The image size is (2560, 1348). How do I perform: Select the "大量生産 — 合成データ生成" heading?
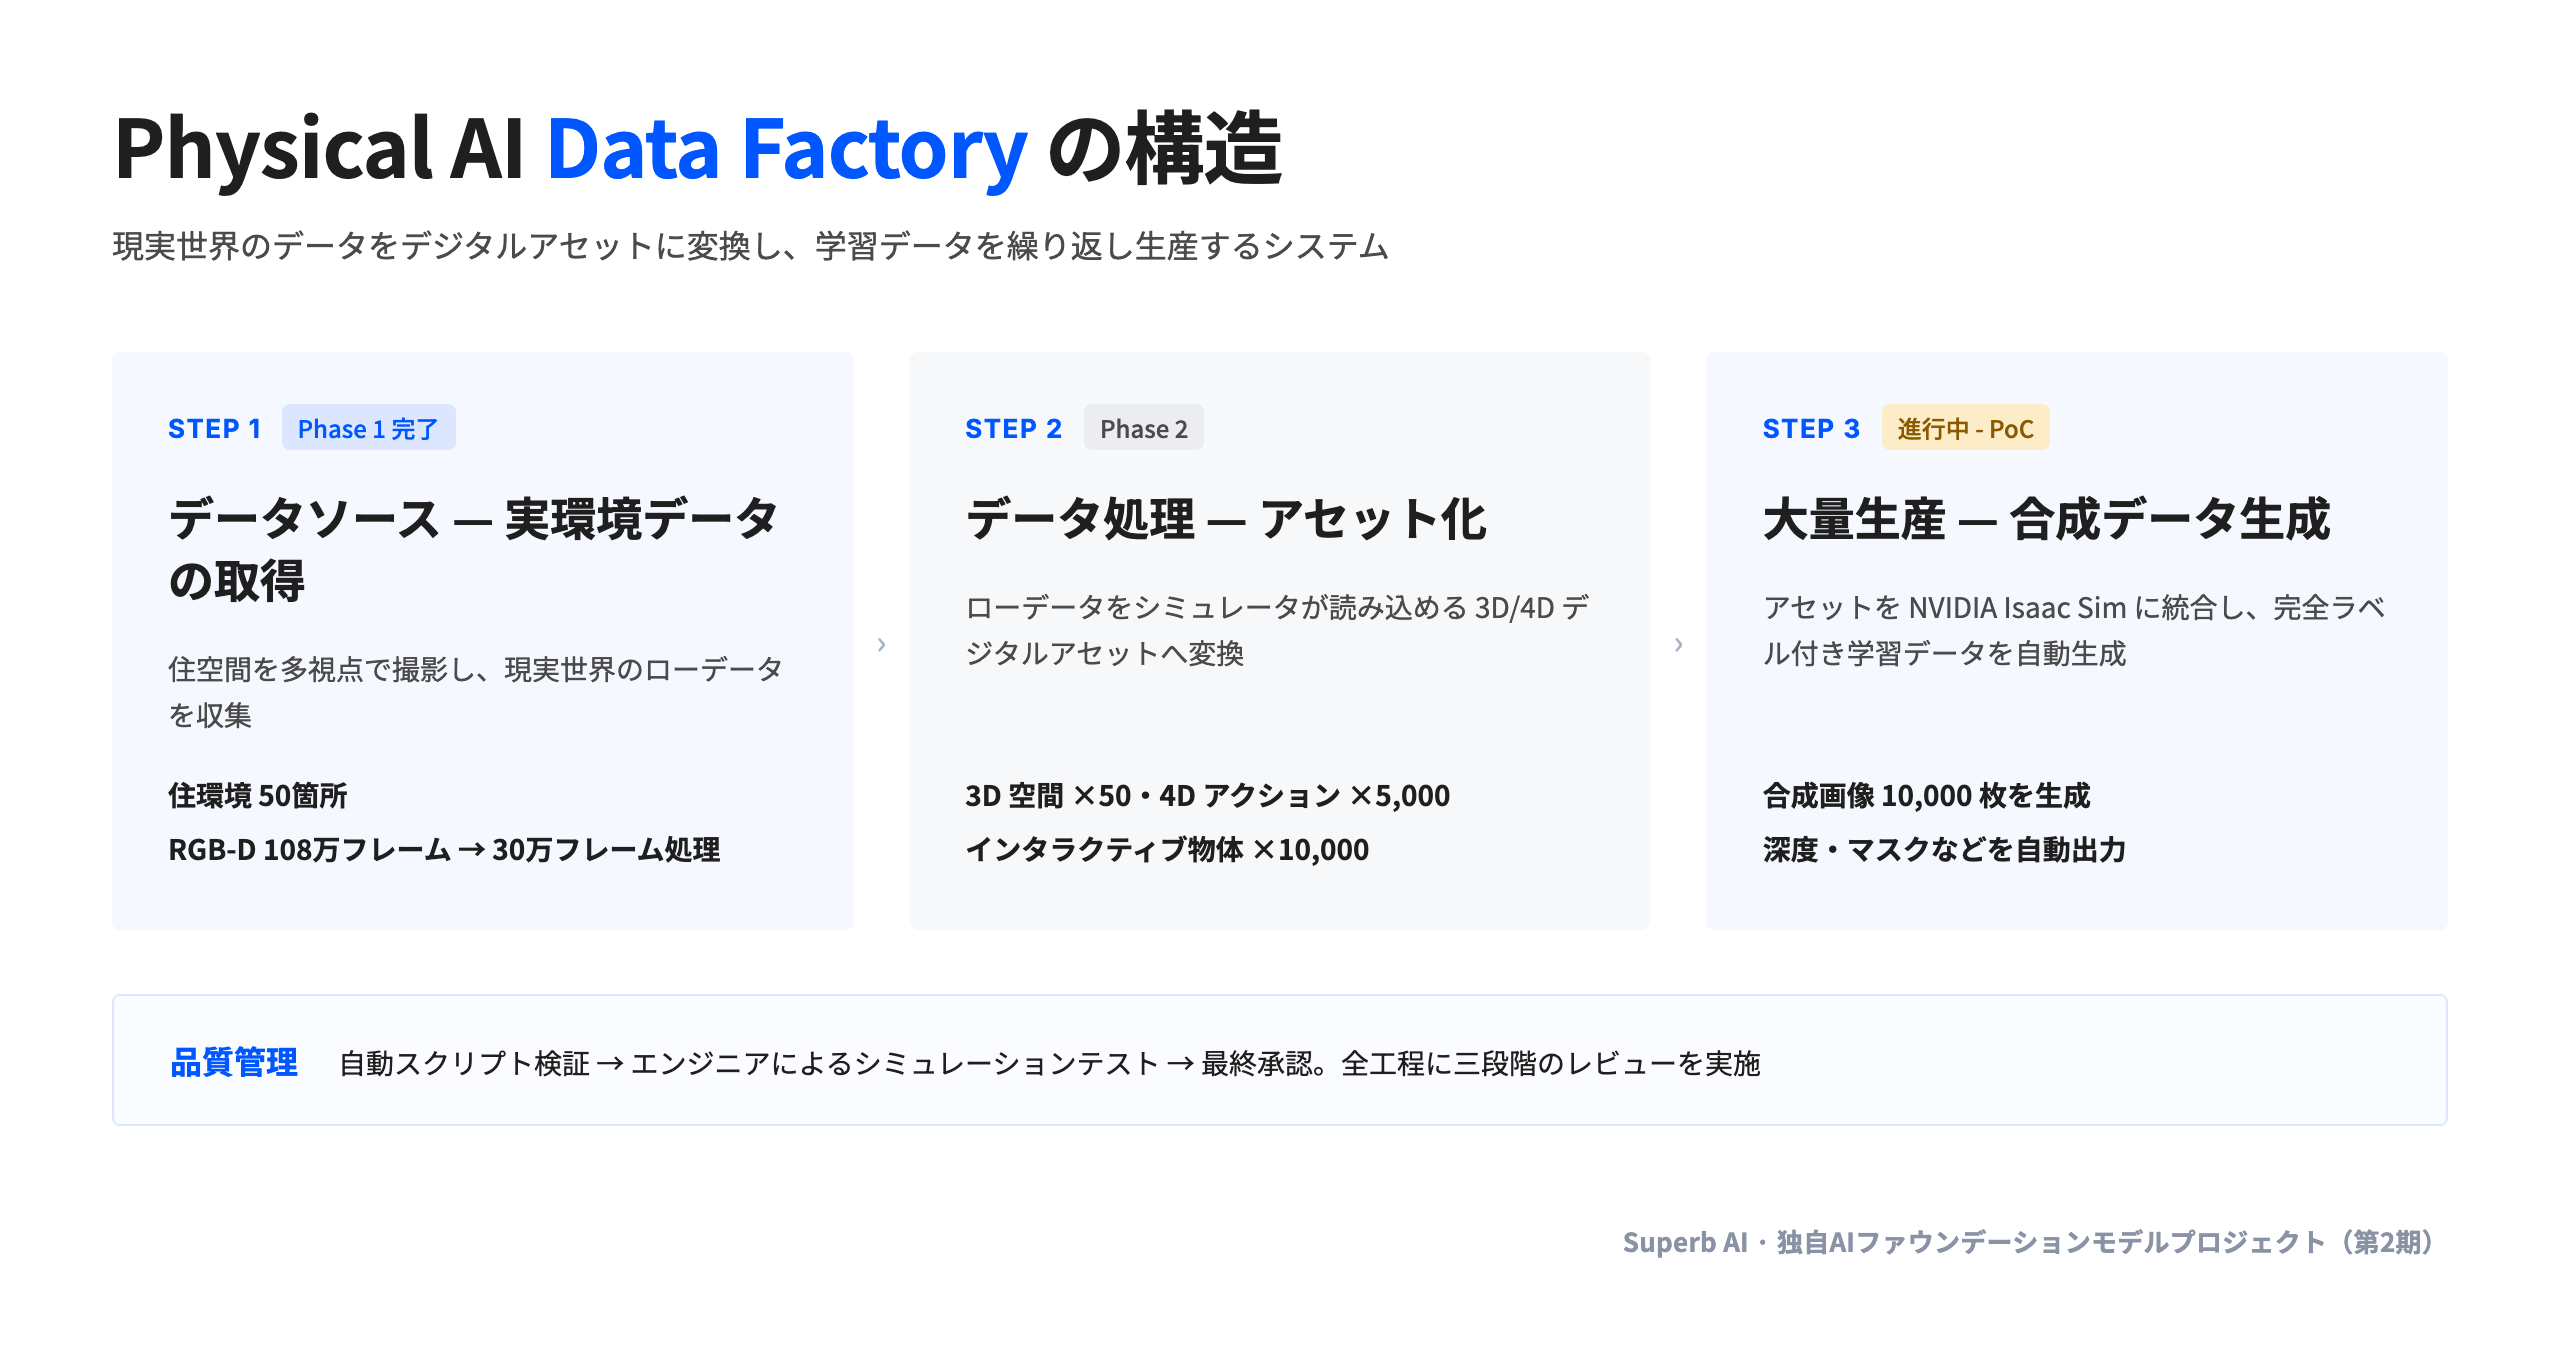point(2046,520)
